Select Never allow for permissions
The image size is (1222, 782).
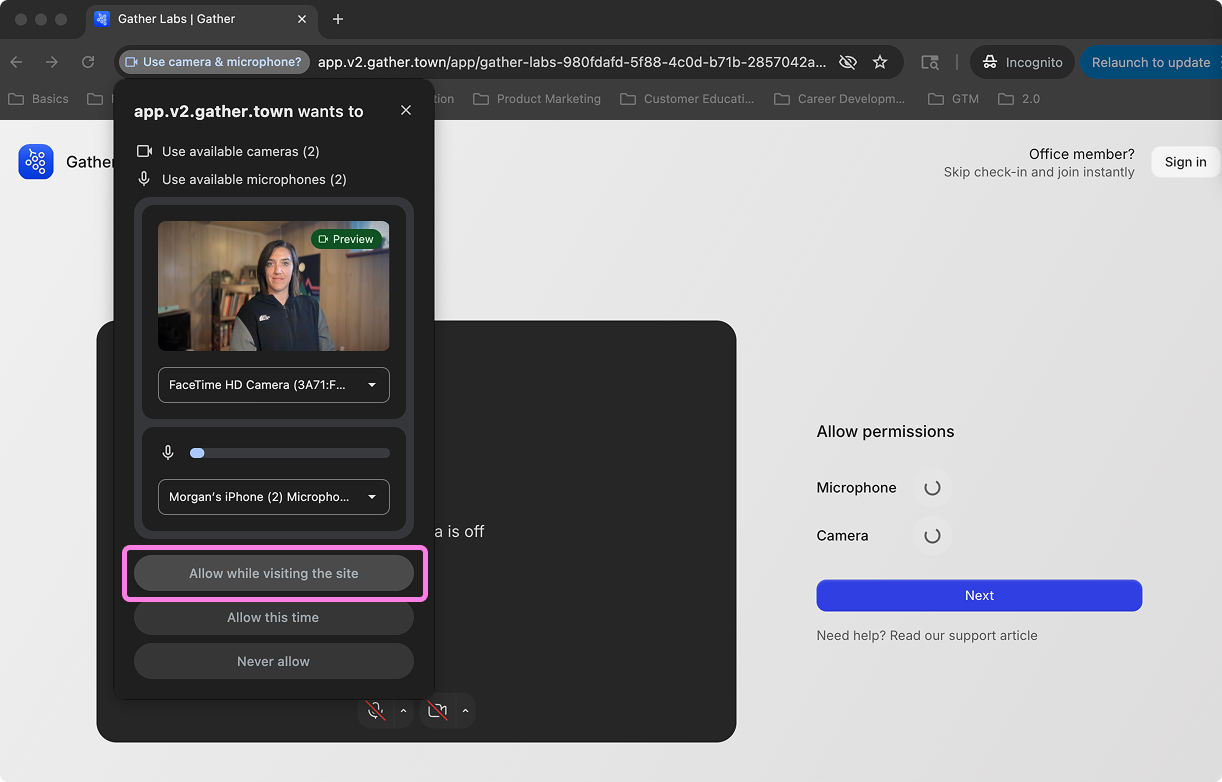point(273,661)
